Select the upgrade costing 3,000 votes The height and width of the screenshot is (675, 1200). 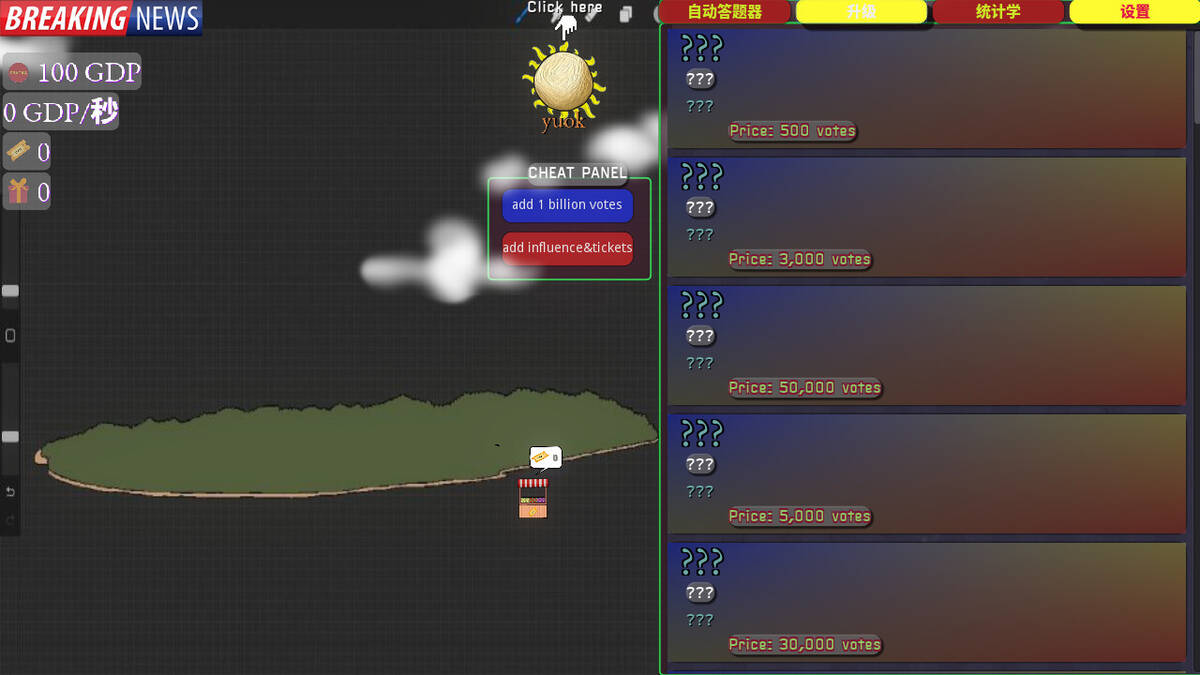(x=926, y=217)
